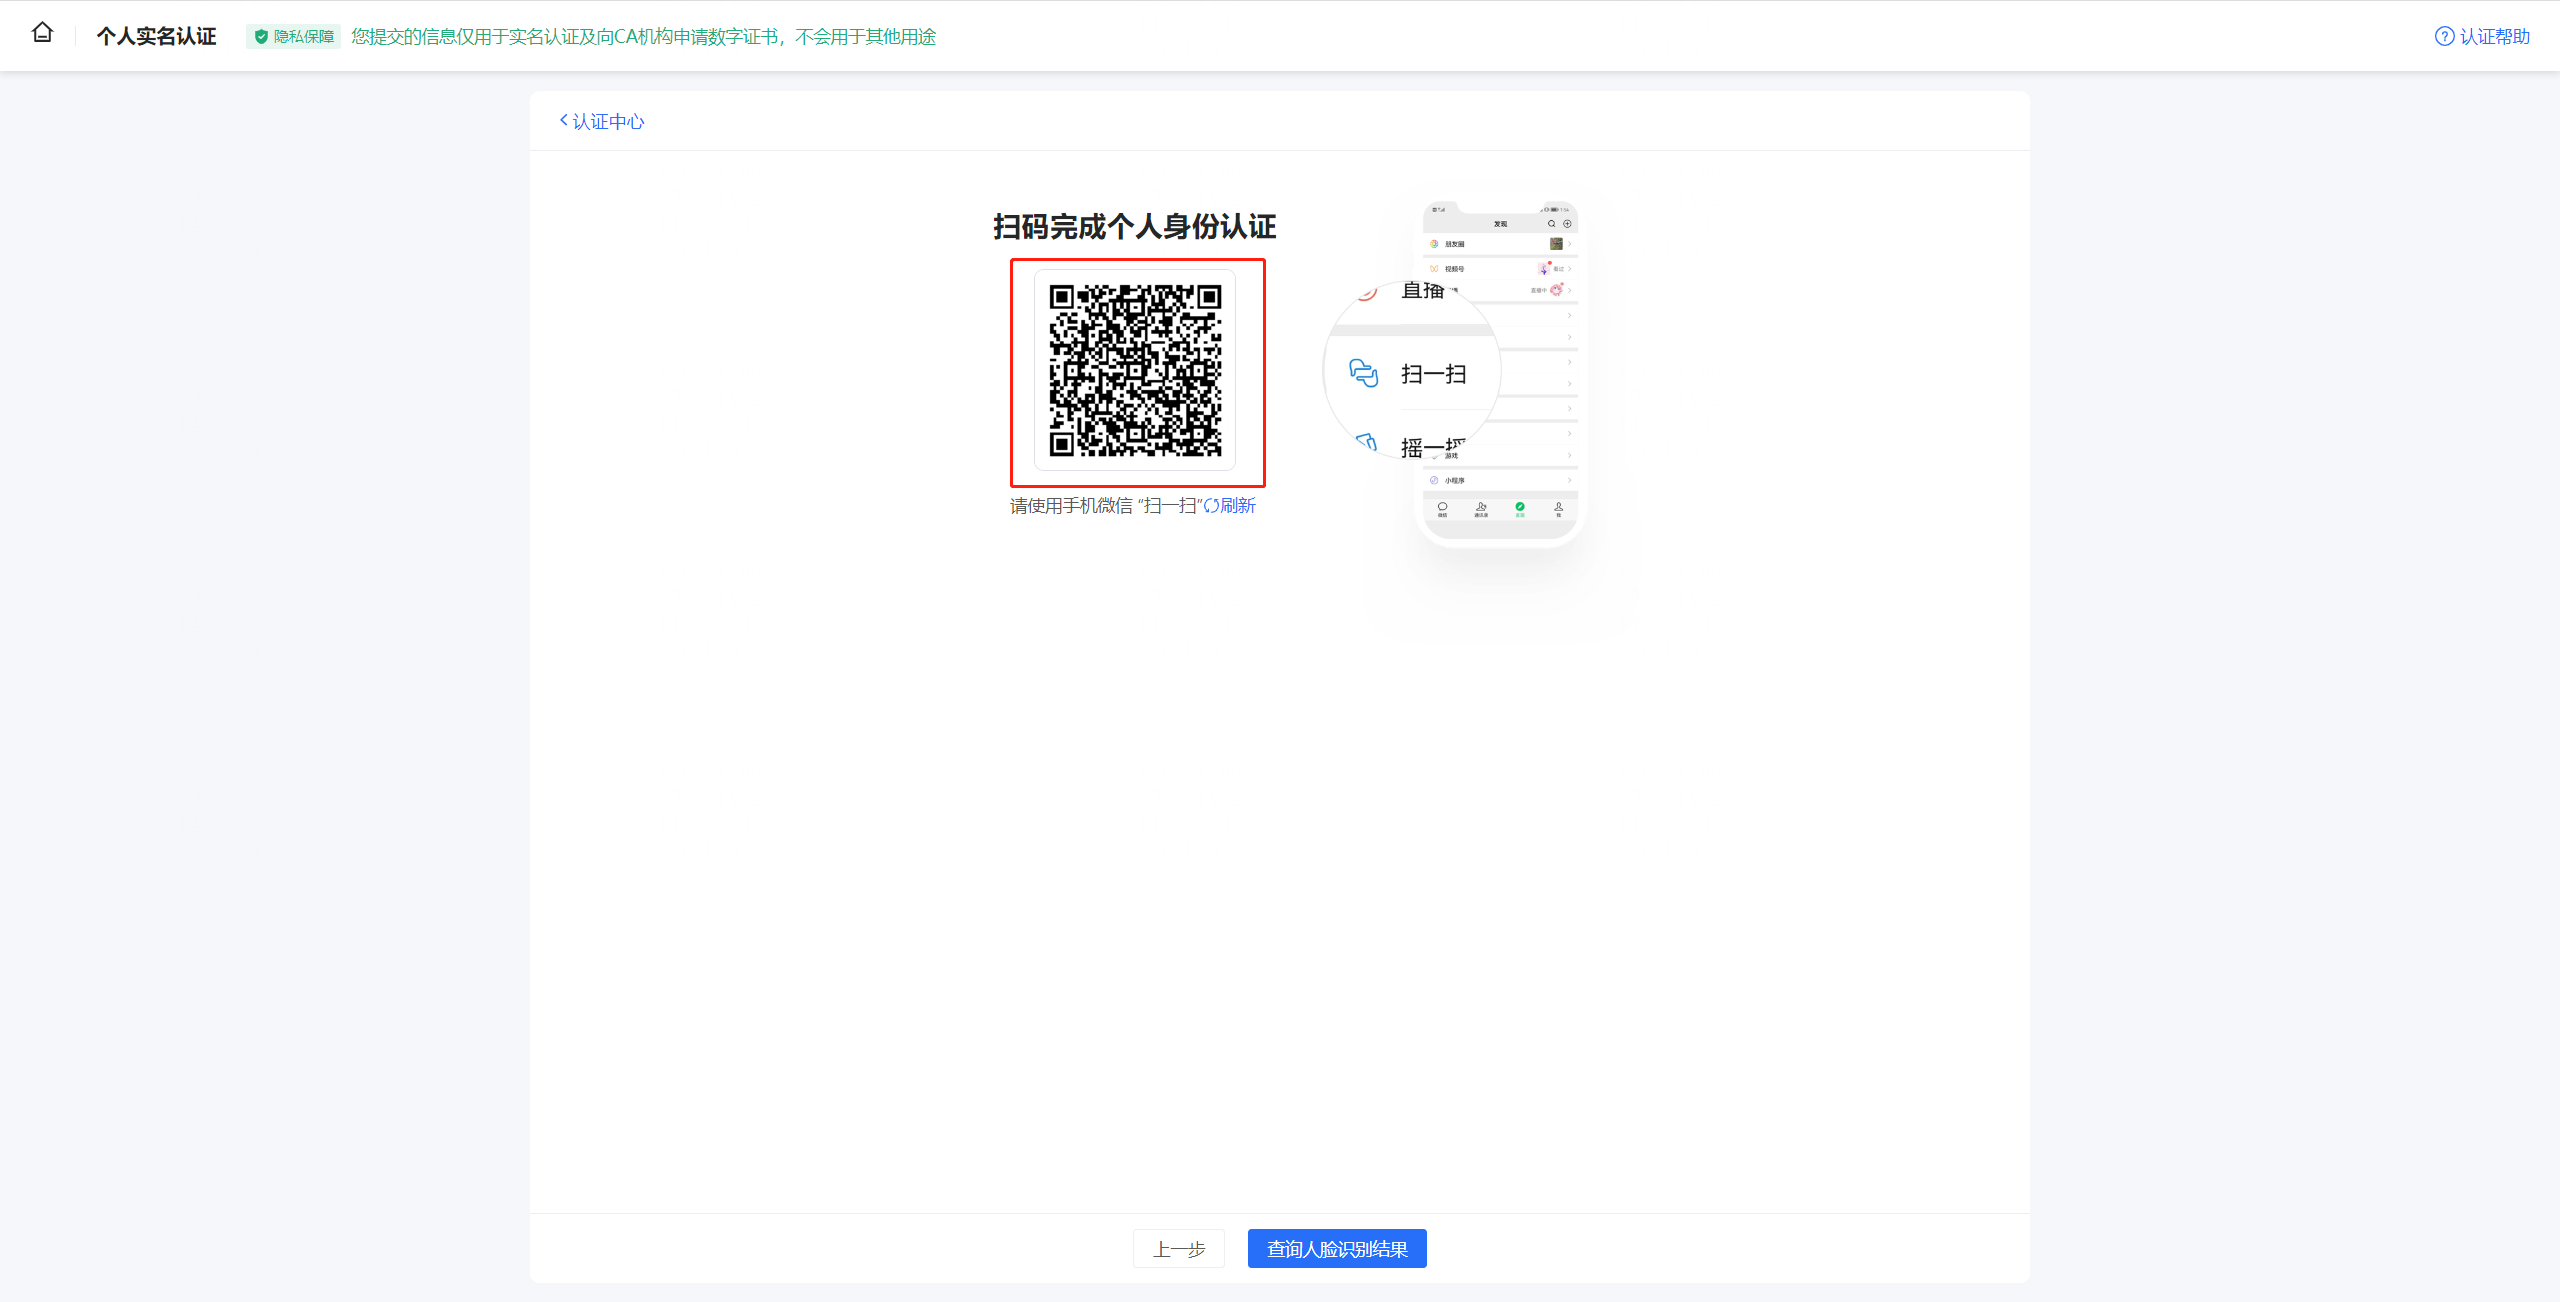Viewport: 2560px width, 1302px height.
Task: Go to home via house icon
Action: [x=42, y=33]
